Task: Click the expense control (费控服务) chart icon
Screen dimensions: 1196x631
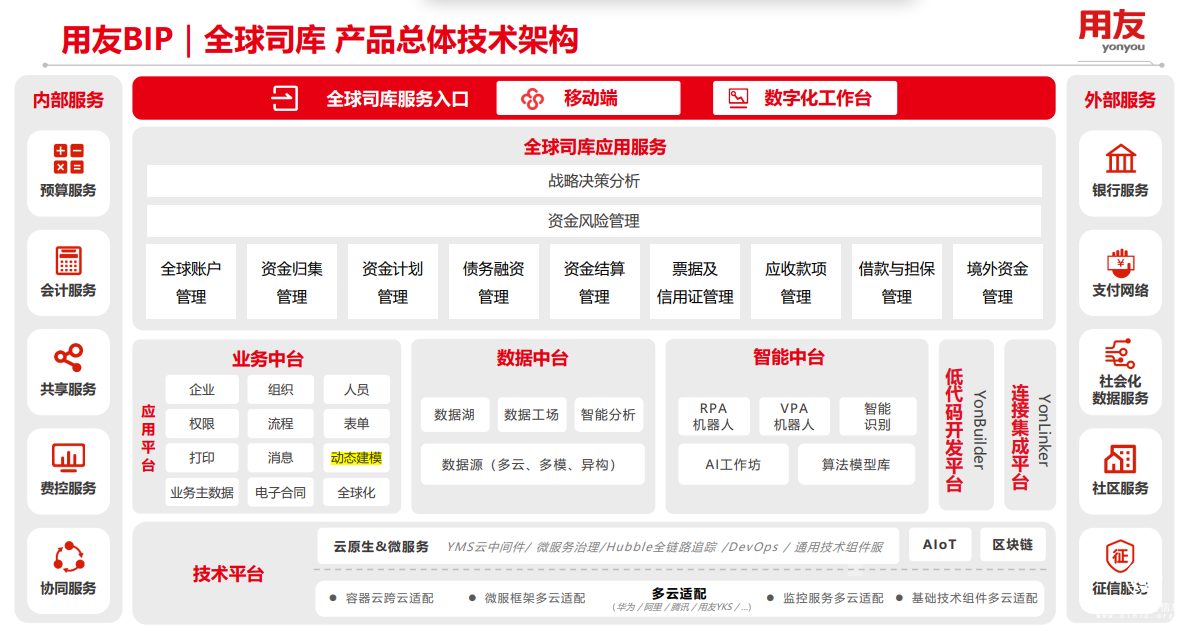Action: (x=68, y=458)
